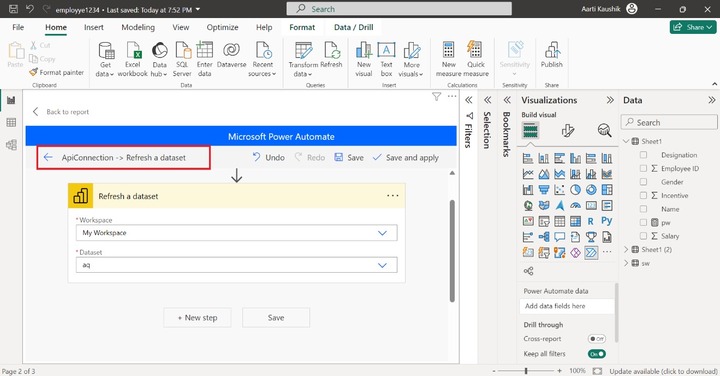720x376 pixels.
Task: Toggle Cross-report drill through switch
Action: click(x=596, y=339)
